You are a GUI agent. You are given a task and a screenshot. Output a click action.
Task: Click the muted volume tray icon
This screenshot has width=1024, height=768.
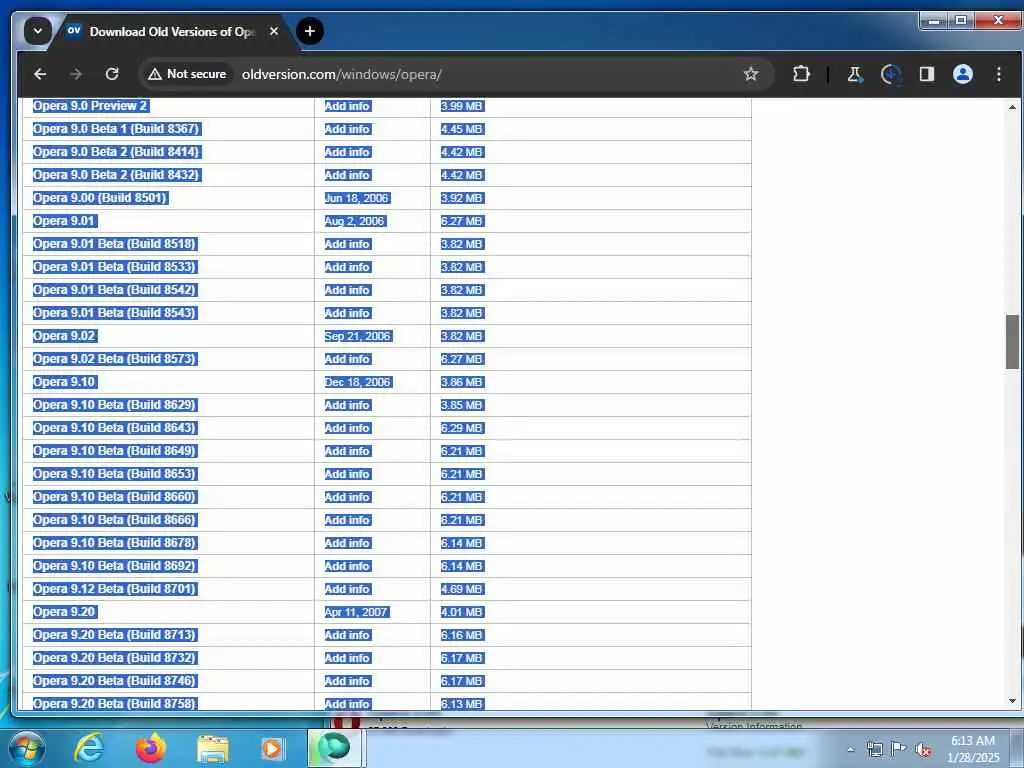pyautogui.click(x=923, y=750)
